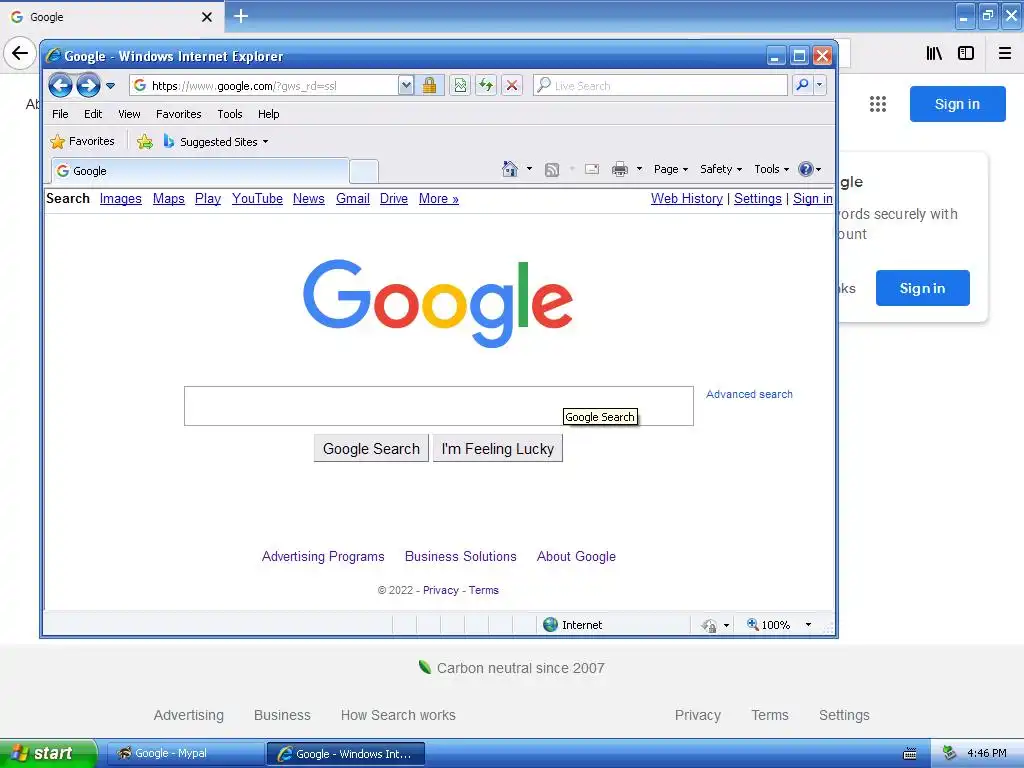Click the top Sign in button in Mypal
The width and height of the screenshot is (1024, 768).
click(x=957, y=104)
